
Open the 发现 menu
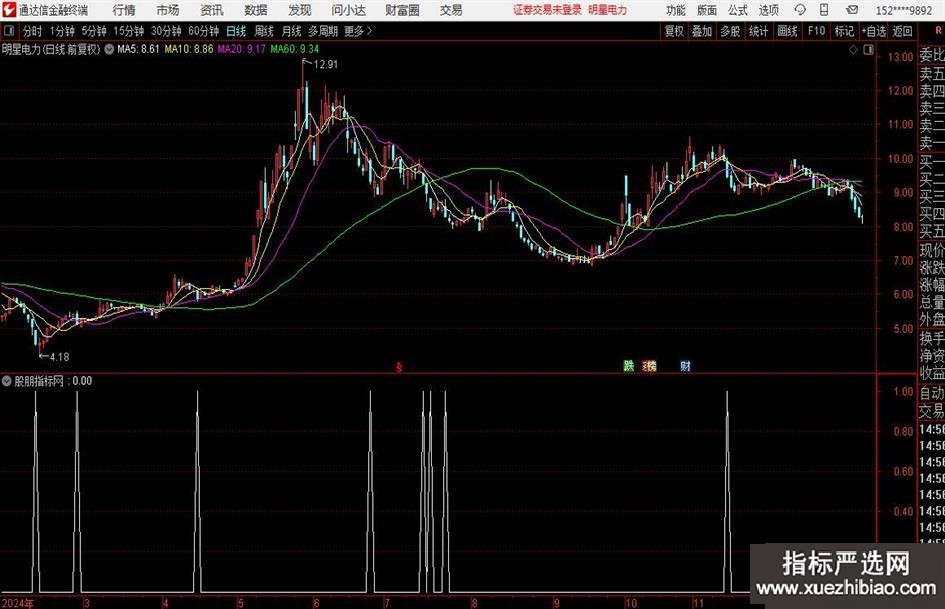[300, 10]
